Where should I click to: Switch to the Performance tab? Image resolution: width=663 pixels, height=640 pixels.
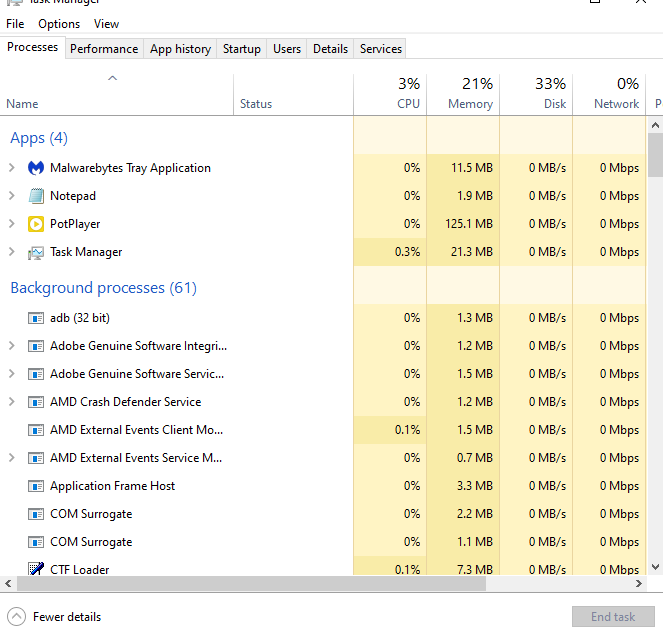click(x=104, y=49)
